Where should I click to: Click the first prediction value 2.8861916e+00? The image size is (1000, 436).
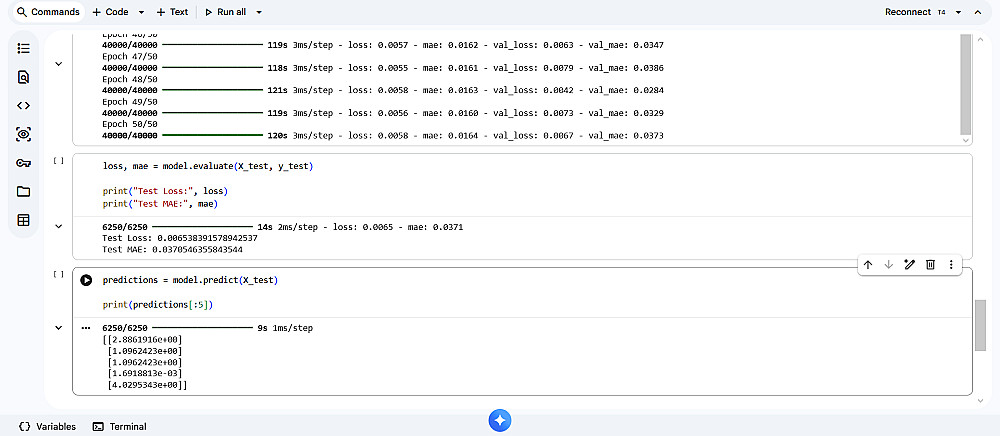(146, 340)
